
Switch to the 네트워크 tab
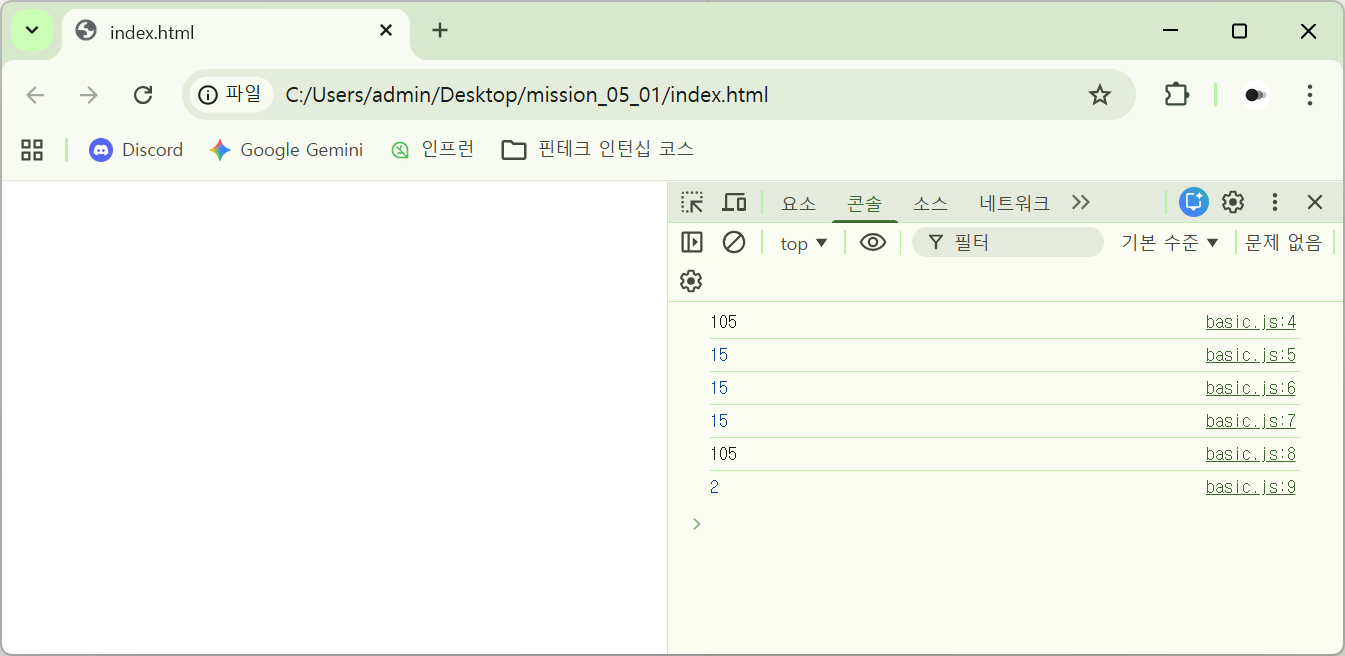(x=1014, y=203)
